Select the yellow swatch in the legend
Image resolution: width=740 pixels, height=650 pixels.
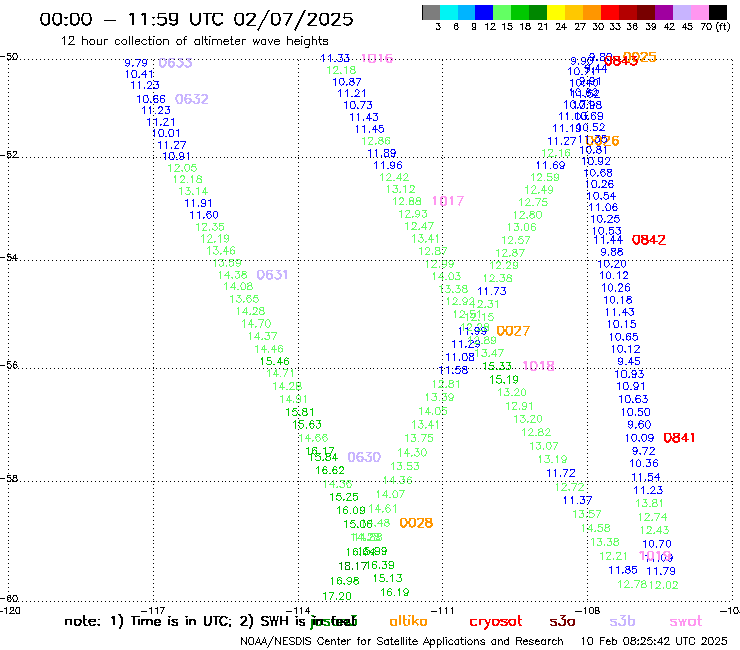[x=556, y=12]
